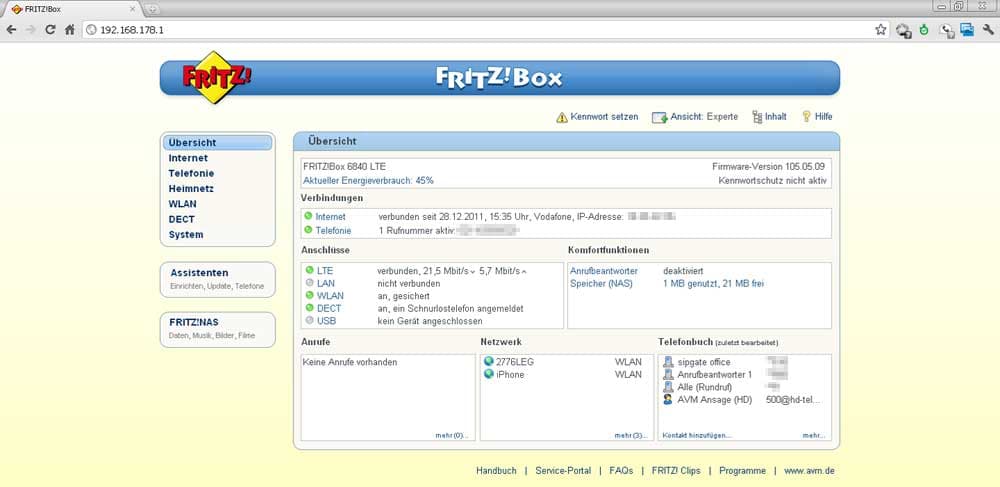Screen dimensions: 1000x487
Task: Click mehr link in Telefonbuch box
Action: pos(814,435)
